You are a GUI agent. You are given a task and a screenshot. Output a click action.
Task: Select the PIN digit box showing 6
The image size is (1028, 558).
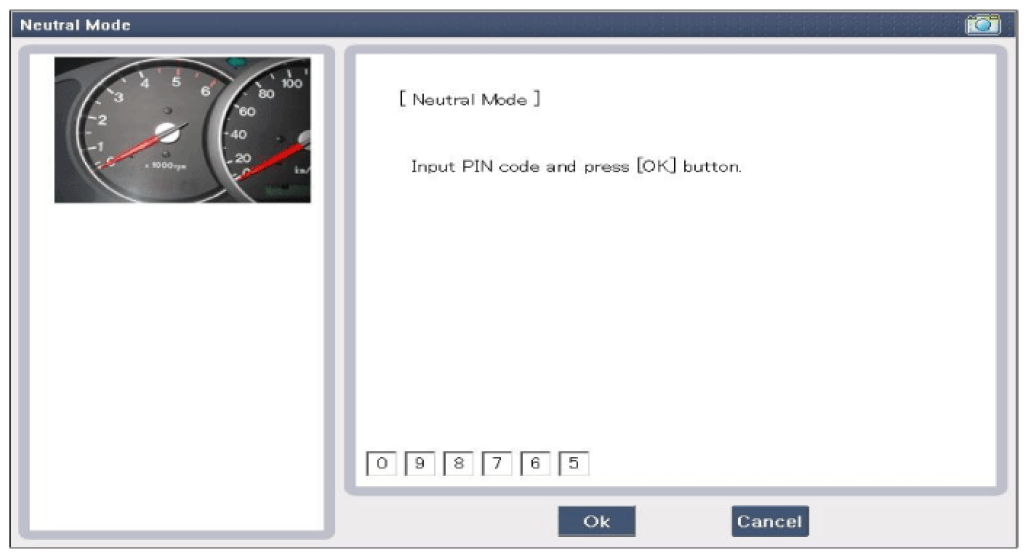(535, 464)
